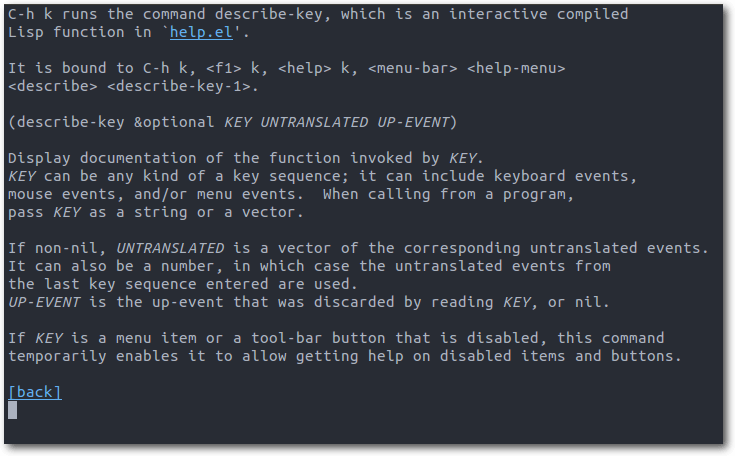Click "nil." ending the UP-EVENT sentence
Viewport: 735px width, 456px height.
coord(592,302)
